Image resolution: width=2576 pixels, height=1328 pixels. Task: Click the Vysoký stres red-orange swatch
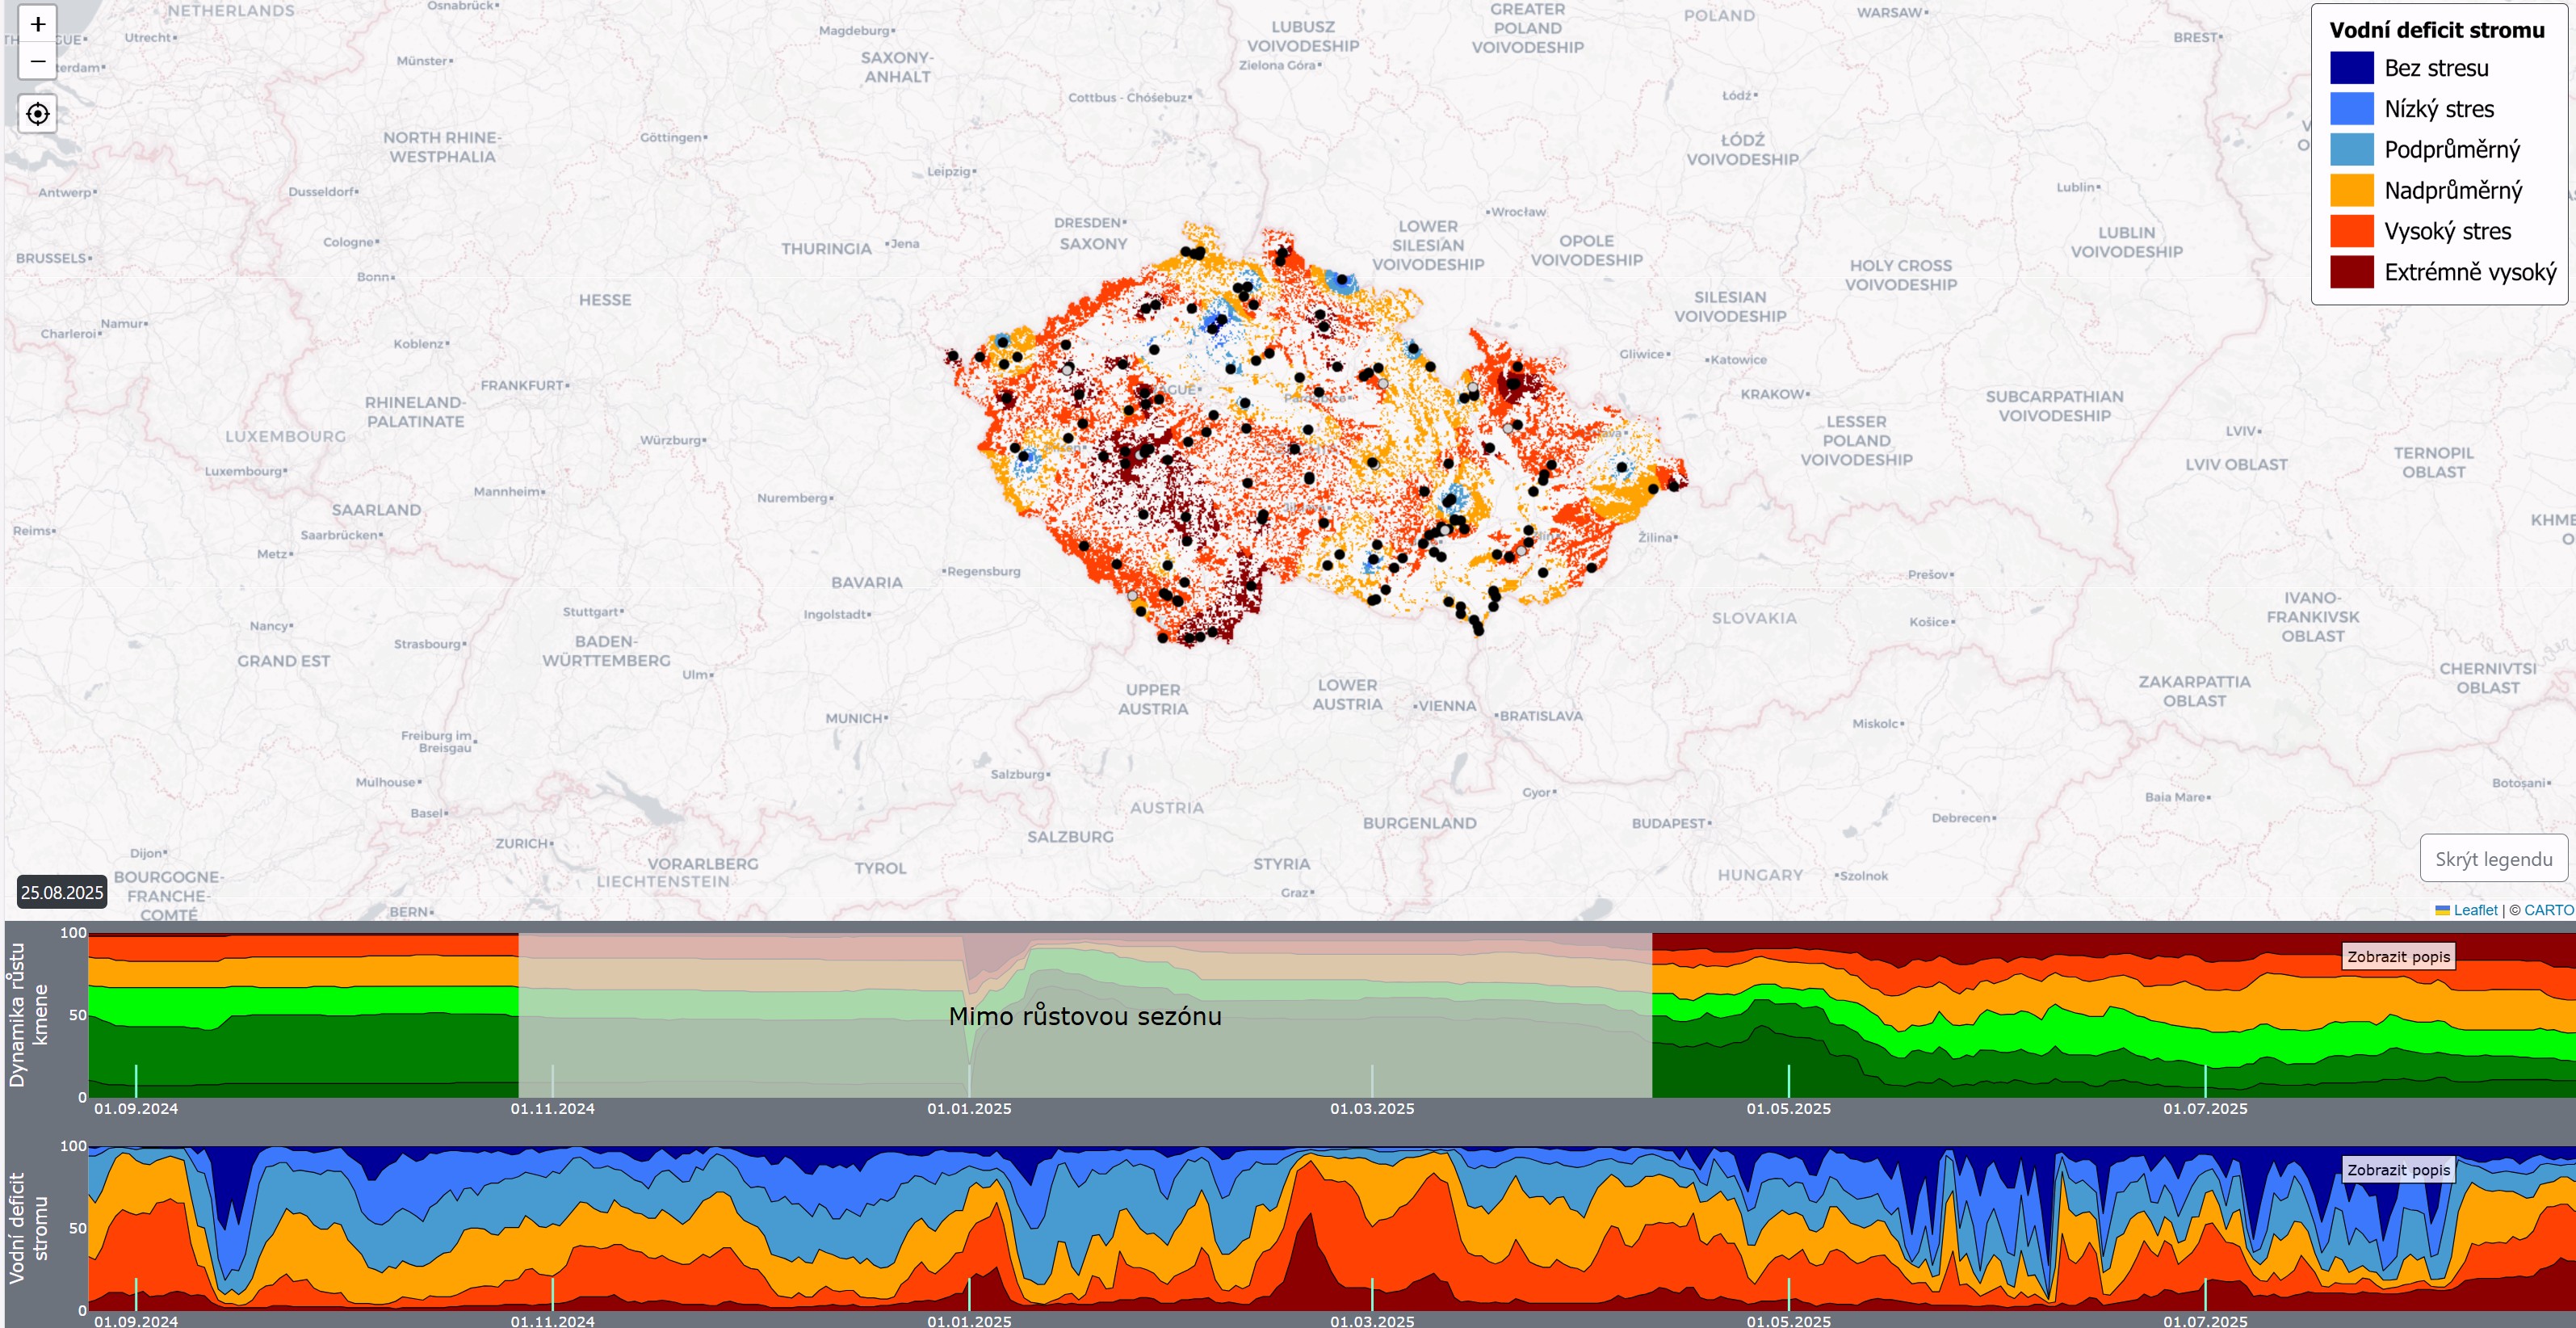[2351, 231]
